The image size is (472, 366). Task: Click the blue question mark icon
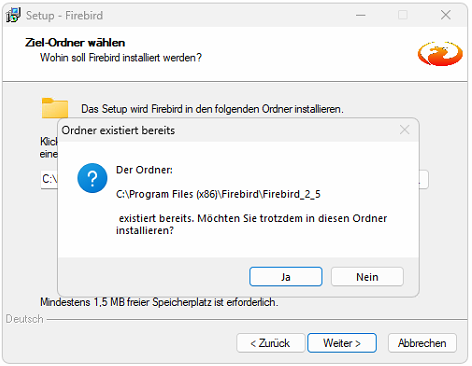92,178
